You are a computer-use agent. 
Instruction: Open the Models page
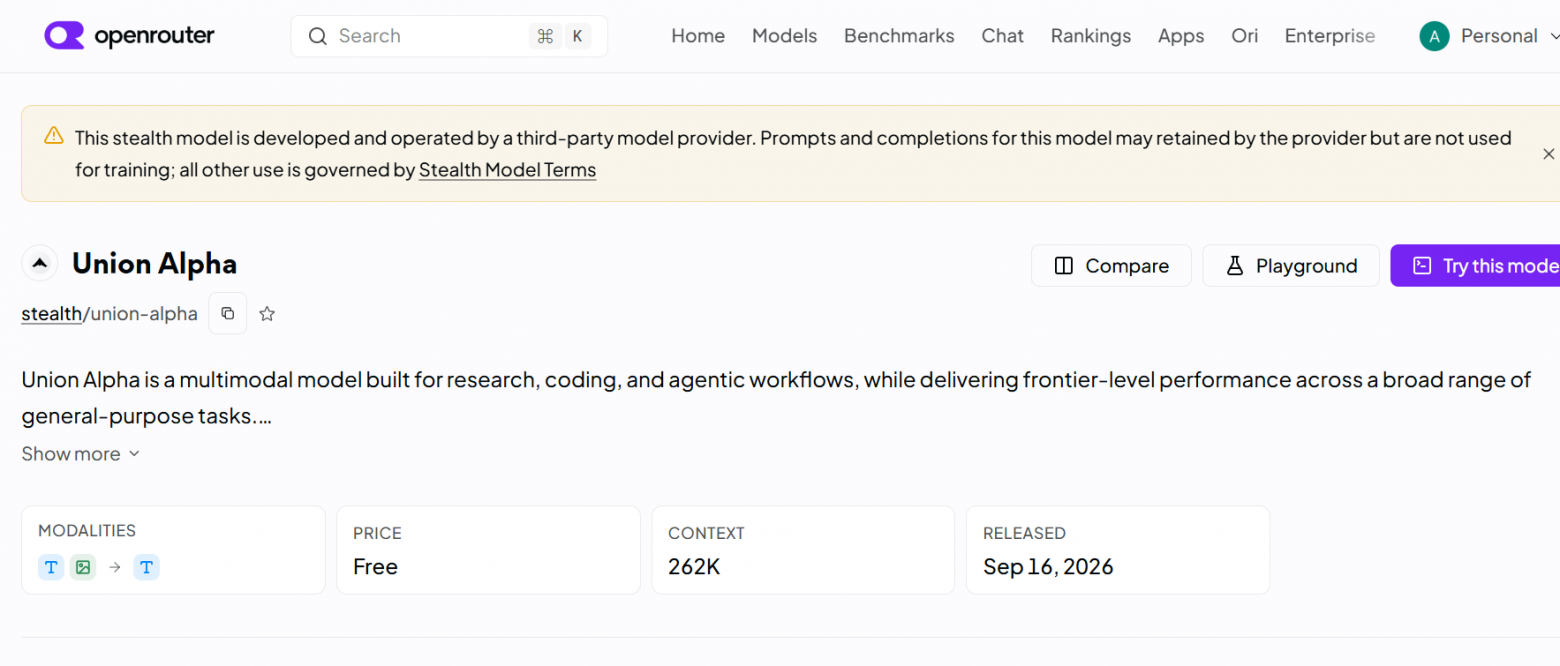[x=784, y=36]
